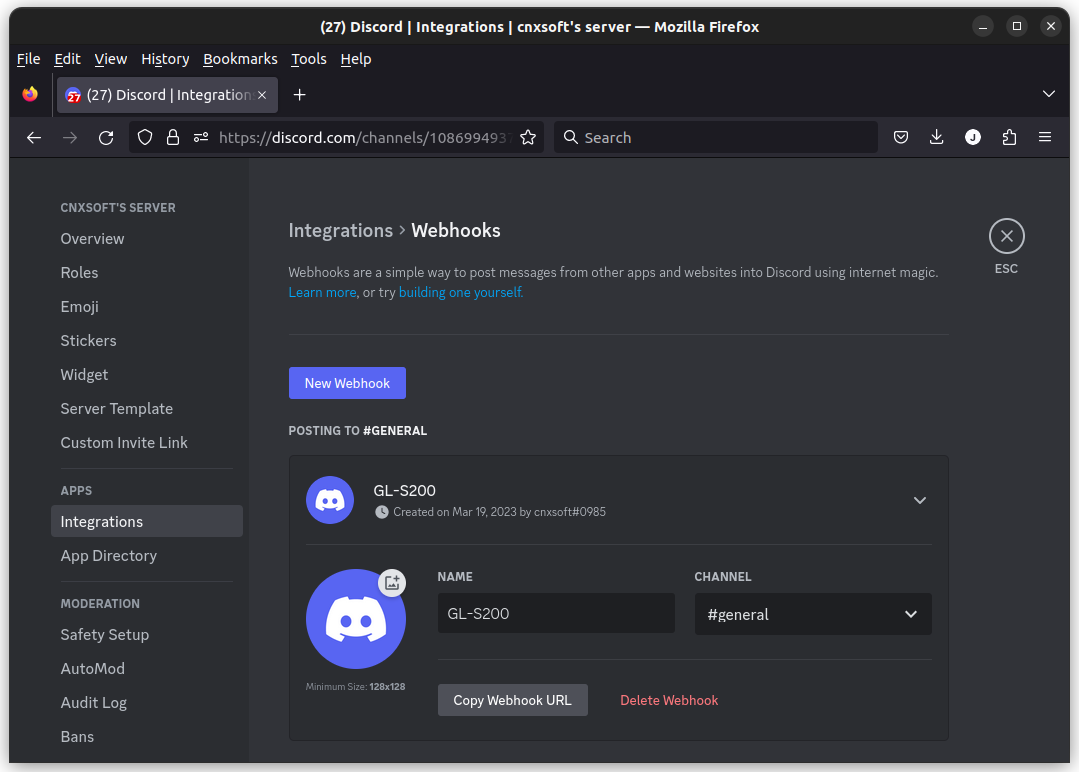Bookmark this page with the star icon
Image resolution: width=1079 pixels, height=772 pixels.
(528, 138)
